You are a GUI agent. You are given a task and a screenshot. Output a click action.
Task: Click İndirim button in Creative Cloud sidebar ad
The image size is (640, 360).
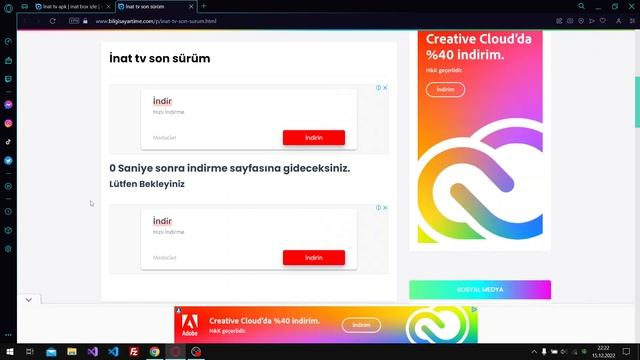pyautogui.click(x=445, y=89)
